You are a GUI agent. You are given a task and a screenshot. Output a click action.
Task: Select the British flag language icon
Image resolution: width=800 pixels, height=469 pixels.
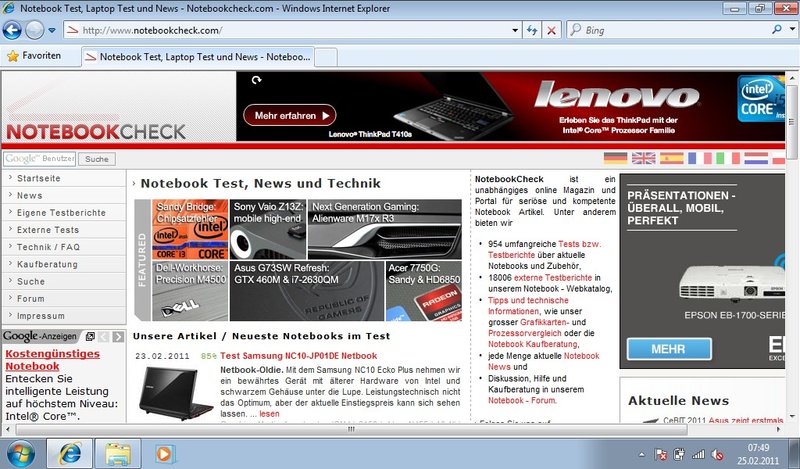(643, 158)
